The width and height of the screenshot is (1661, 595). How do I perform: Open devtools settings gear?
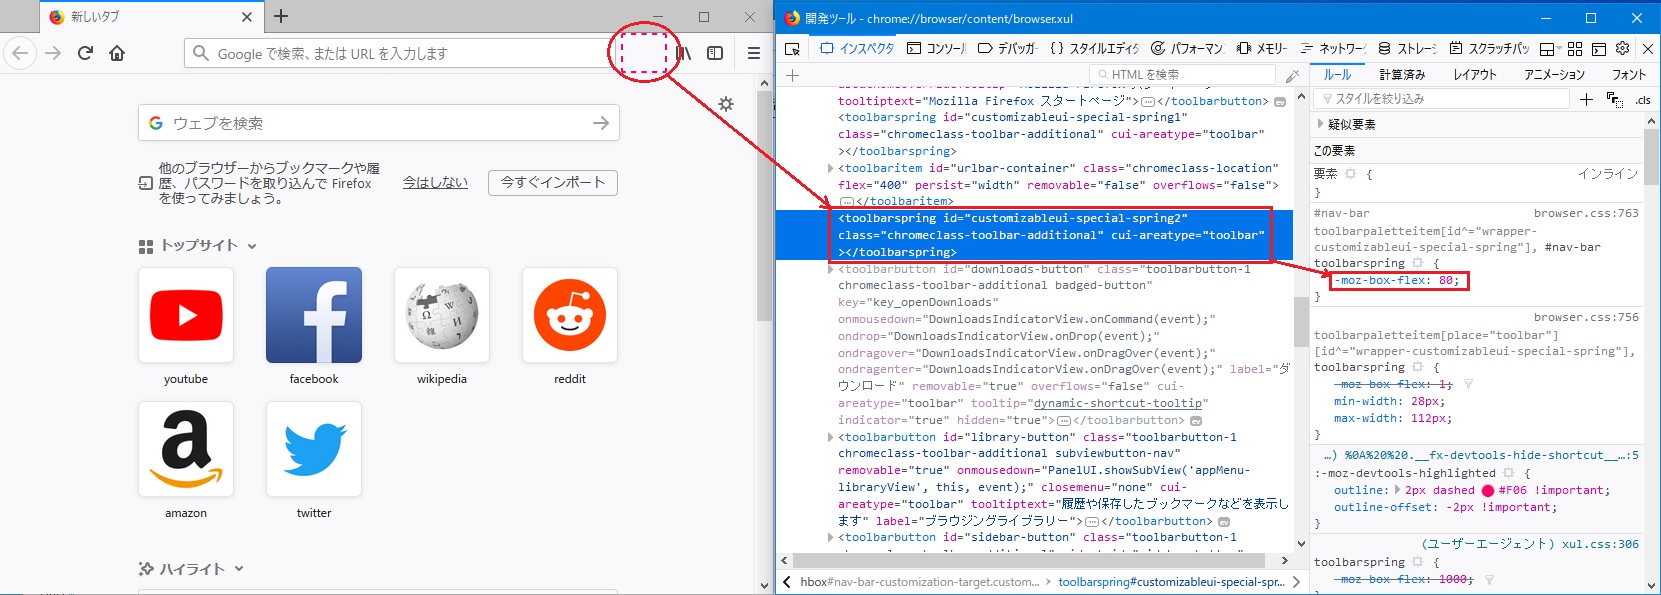pos(1623,48)
